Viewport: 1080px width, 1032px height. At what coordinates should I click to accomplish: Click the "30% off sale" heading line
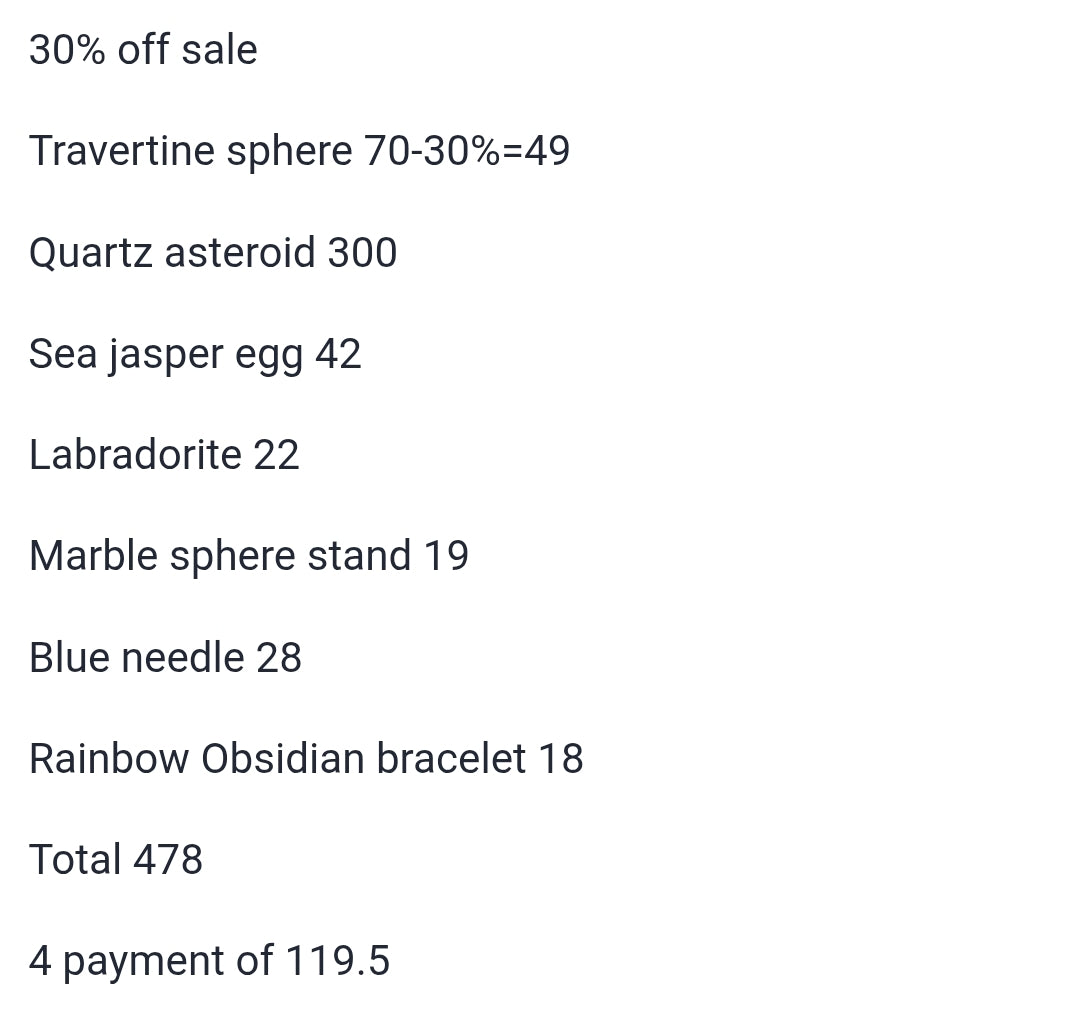143,50
